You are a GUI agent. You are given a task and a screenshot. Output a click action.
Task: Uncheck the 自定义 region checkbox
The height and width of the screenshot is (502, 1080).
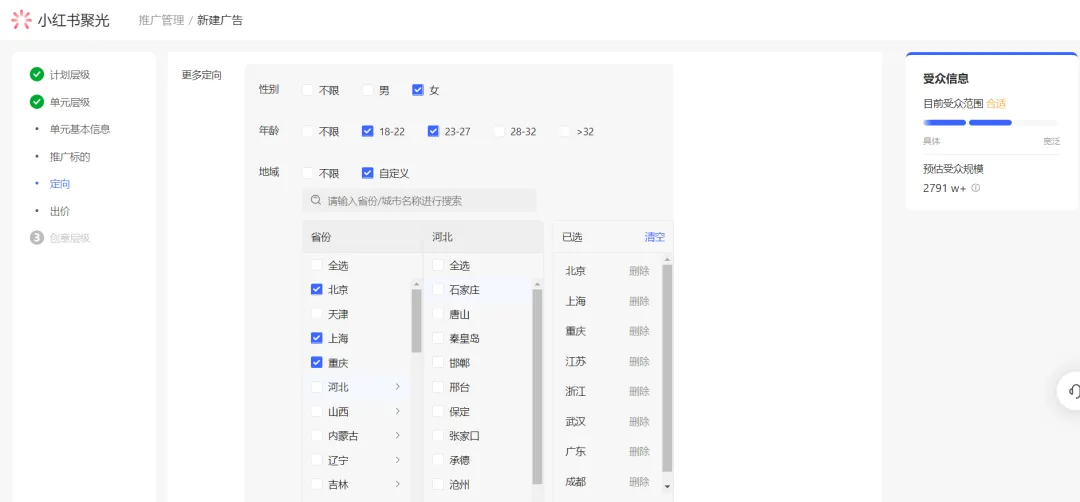(x=368, y=173)
